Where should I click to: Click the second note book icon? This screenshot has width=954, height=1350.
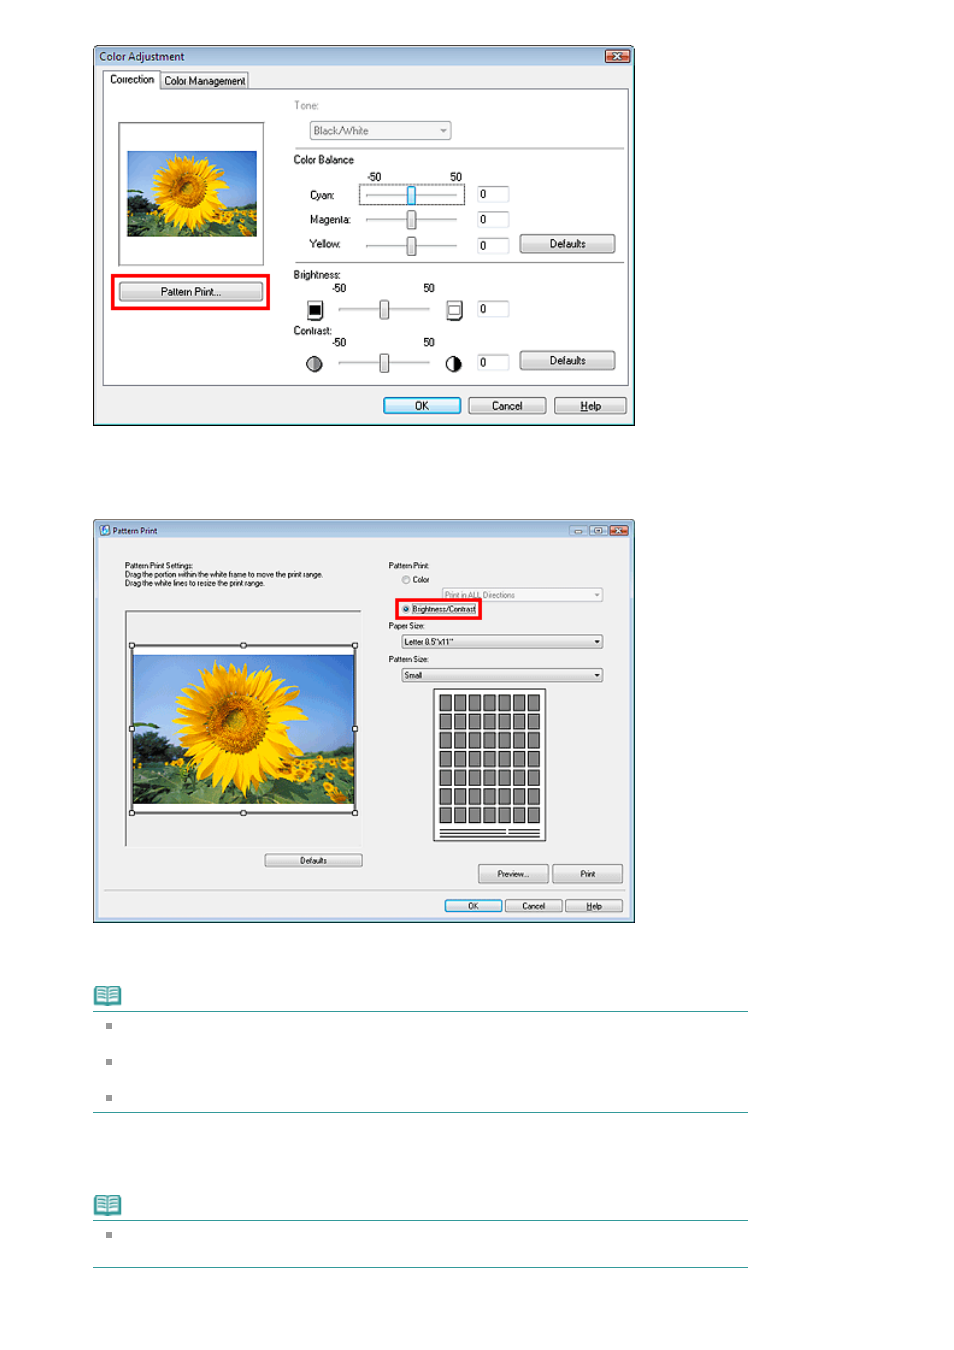pos(107,1205)
